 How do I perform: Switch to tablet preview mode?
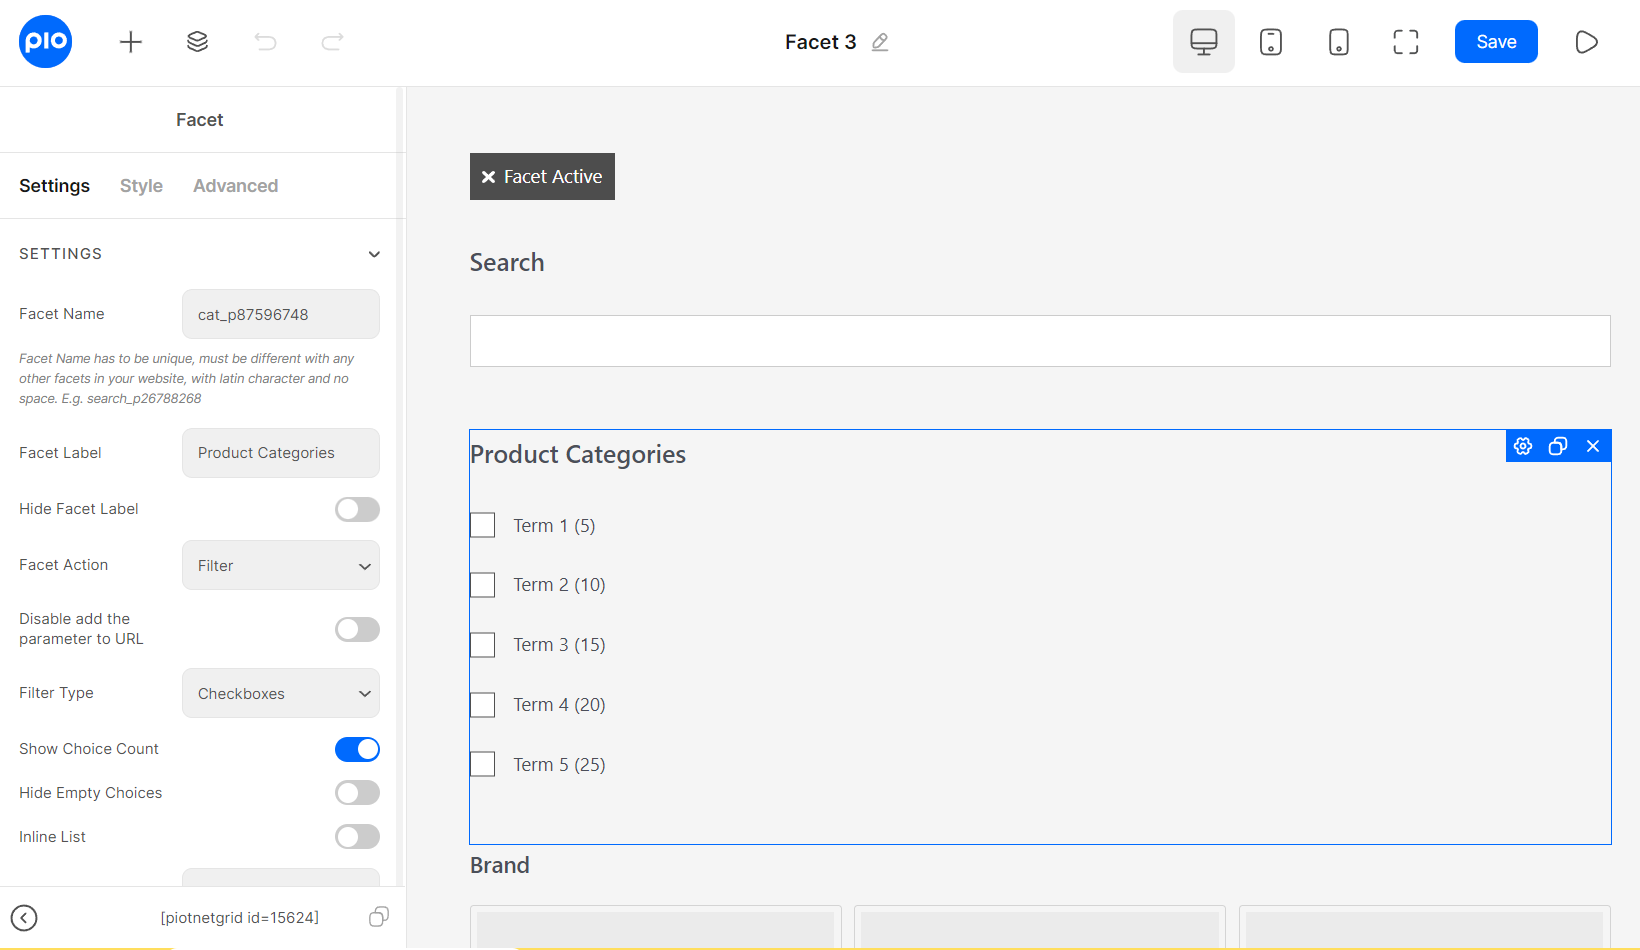coord(1271,41)
